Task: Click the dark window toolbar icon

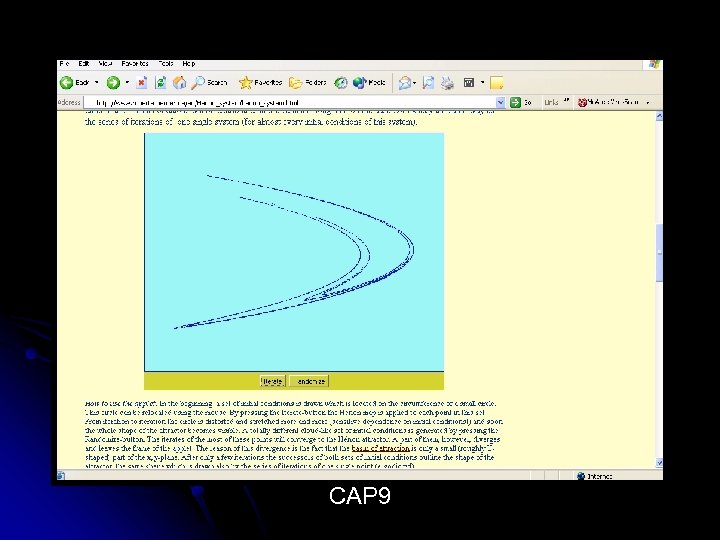Action: (x=469, y=83)
